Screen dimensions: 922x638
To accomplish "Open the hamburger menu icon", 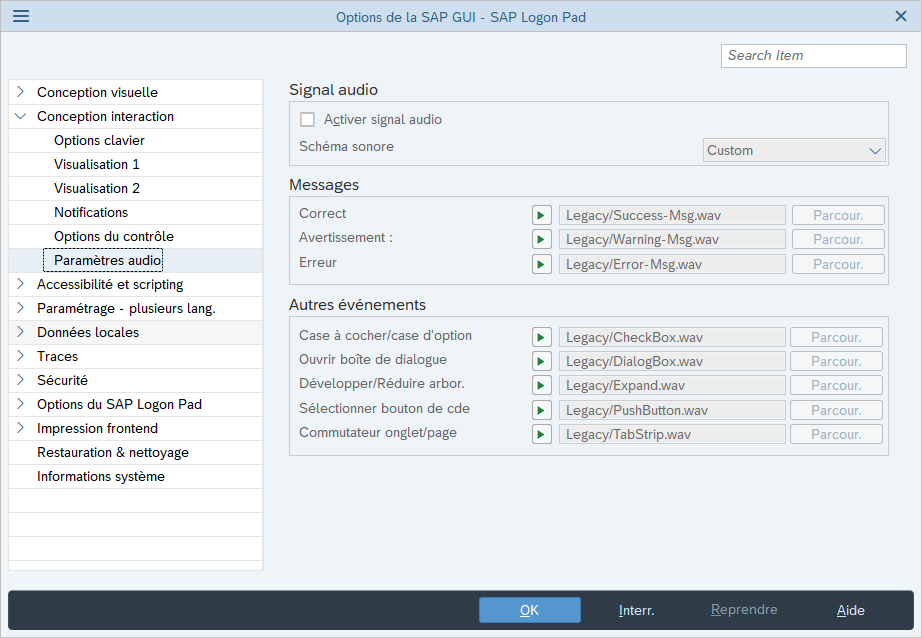I will pos(21,16).
